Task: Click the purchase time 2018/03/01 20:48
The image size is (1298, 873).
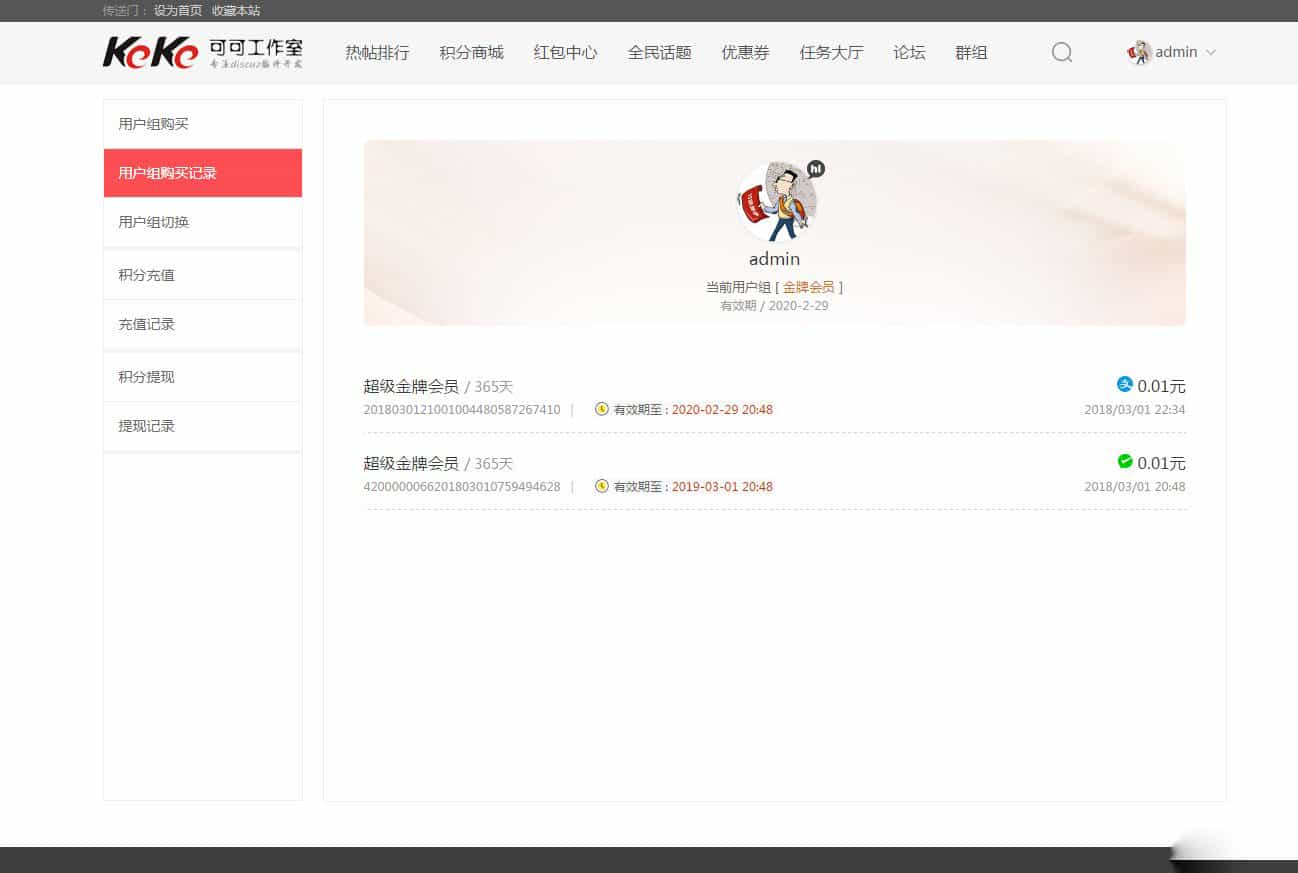Action: point(1135,487)
